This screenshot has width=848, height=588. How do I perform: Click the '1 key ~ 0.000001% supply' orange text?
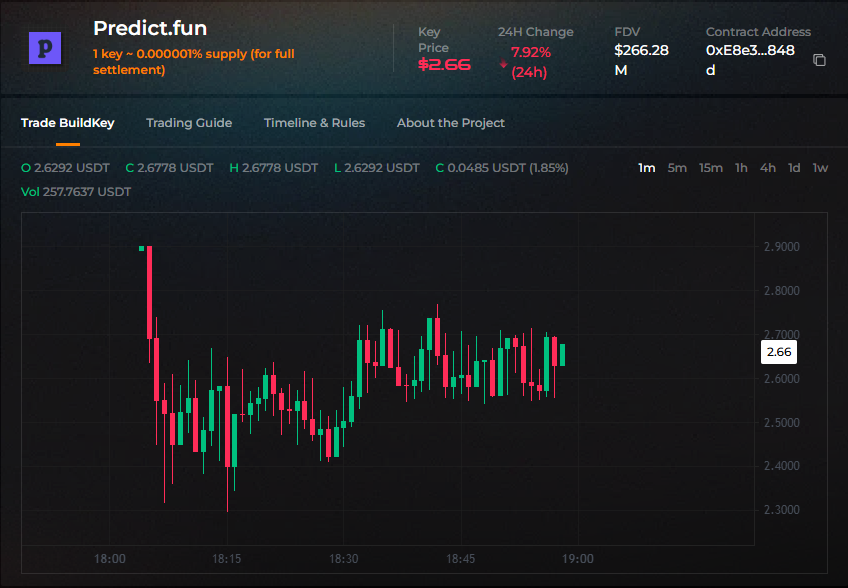(x=194, y=62)
